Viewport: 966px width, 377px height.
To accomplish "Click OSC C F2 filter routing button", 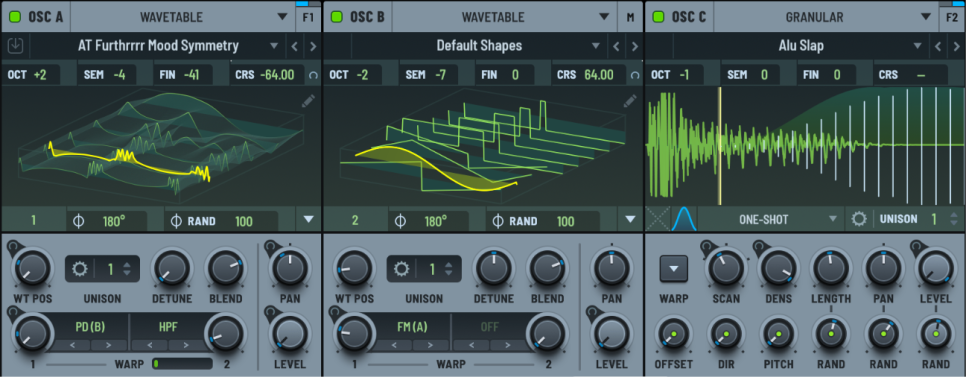I will point(952,17).
